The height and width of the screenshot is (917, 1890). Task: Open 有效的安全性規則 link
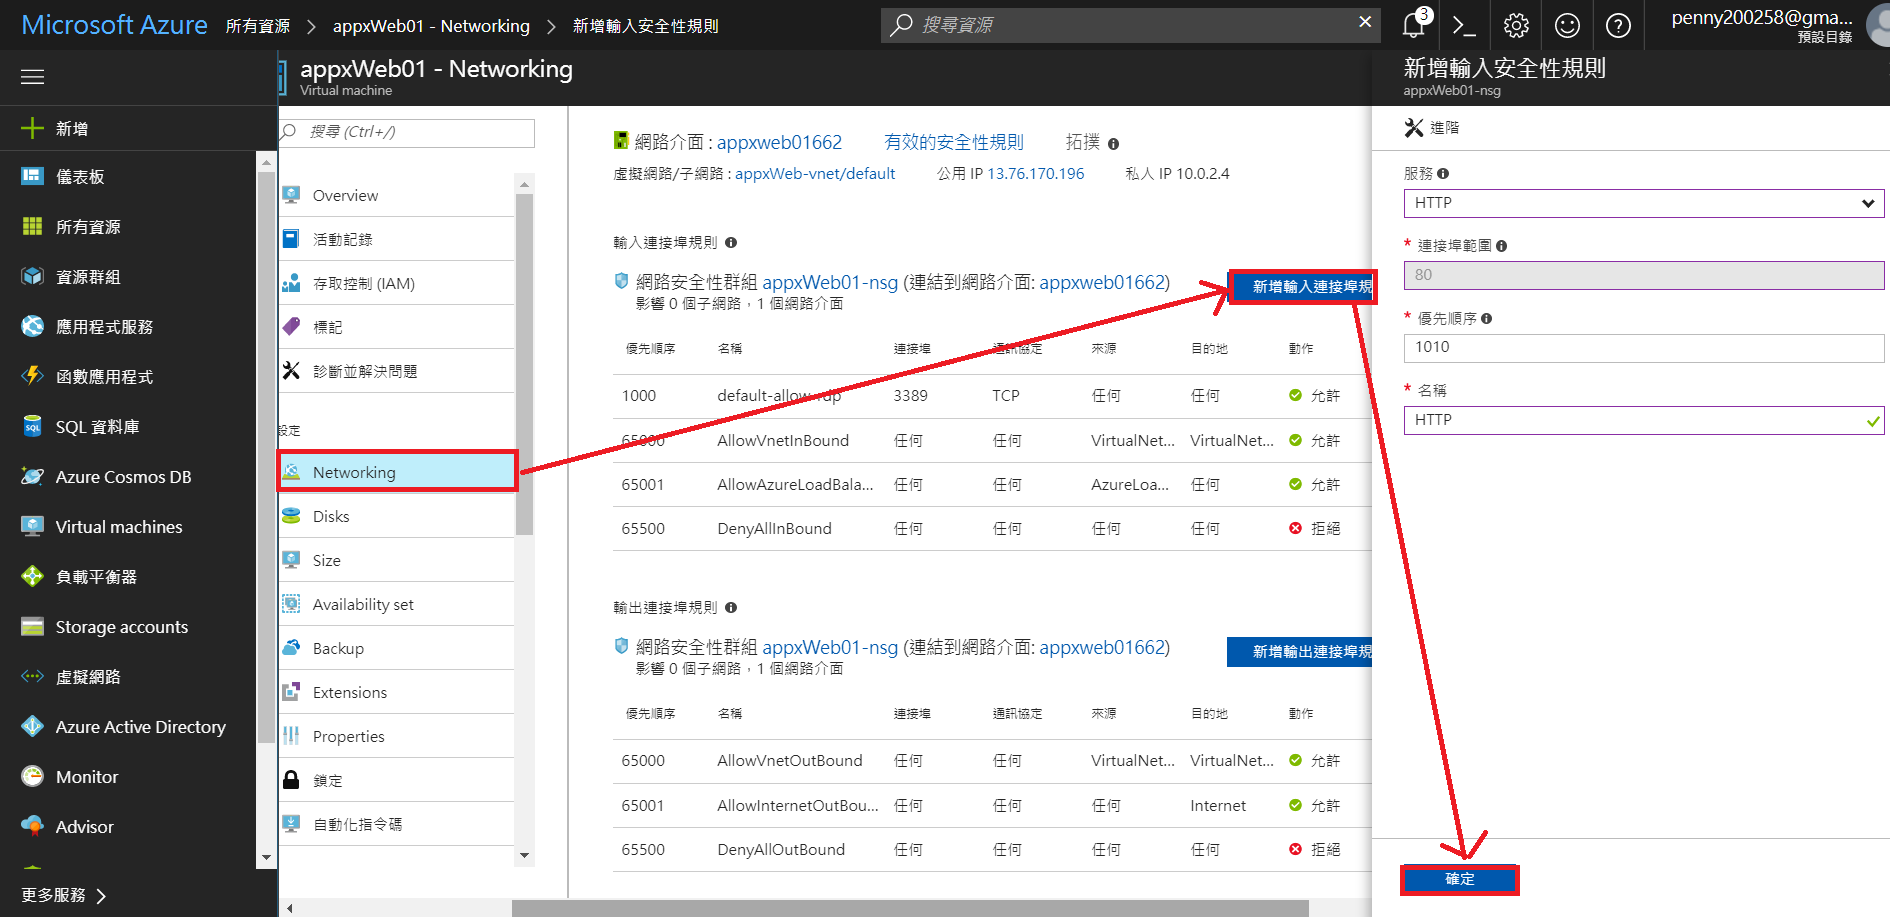[954, 143]
